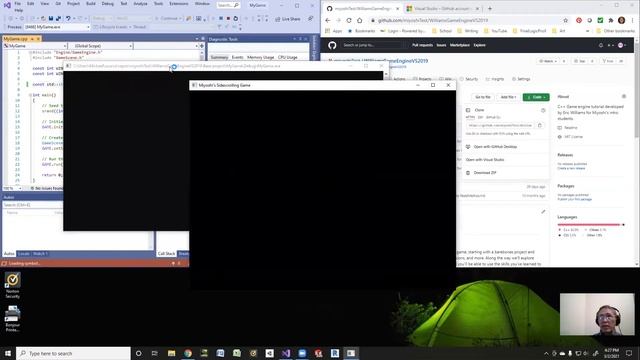This screenshot has width=640, height=360.
Task: Open the (Global Scope) dropdown
Action: [x=100, y=46]
